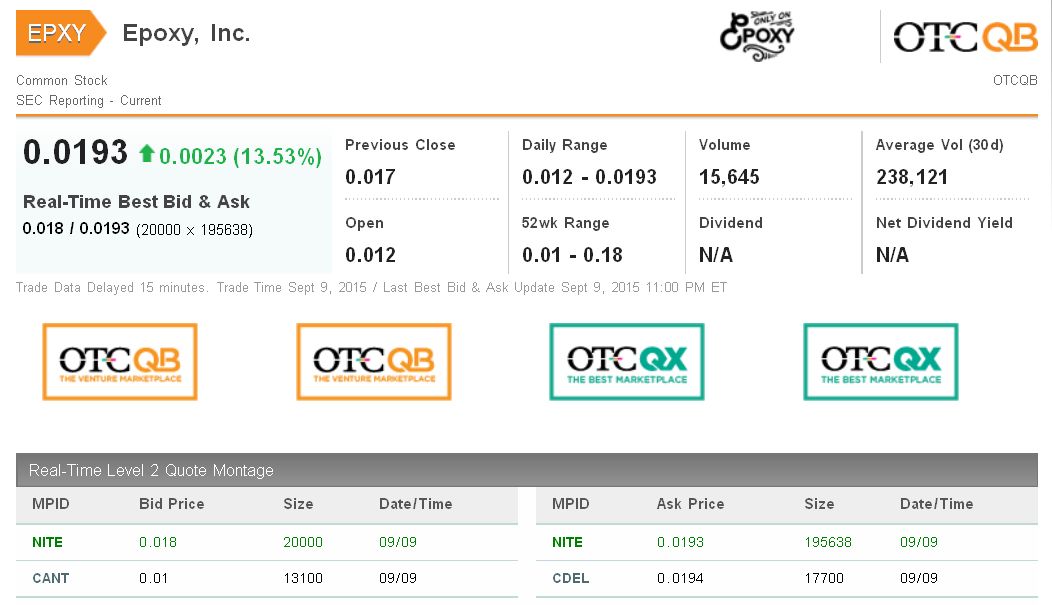The image size is (1052, 605).
Task: Click the NITE ask MPID at 0.0193
Action: (x=567, y=542)
